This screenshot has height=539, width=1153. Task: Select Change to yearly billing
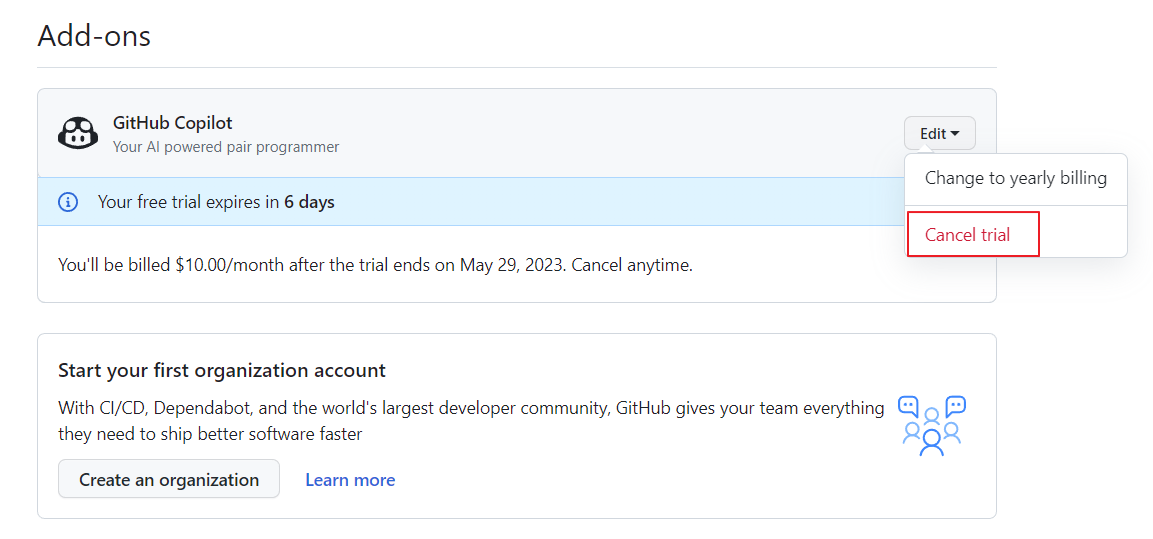point(1015,178)
